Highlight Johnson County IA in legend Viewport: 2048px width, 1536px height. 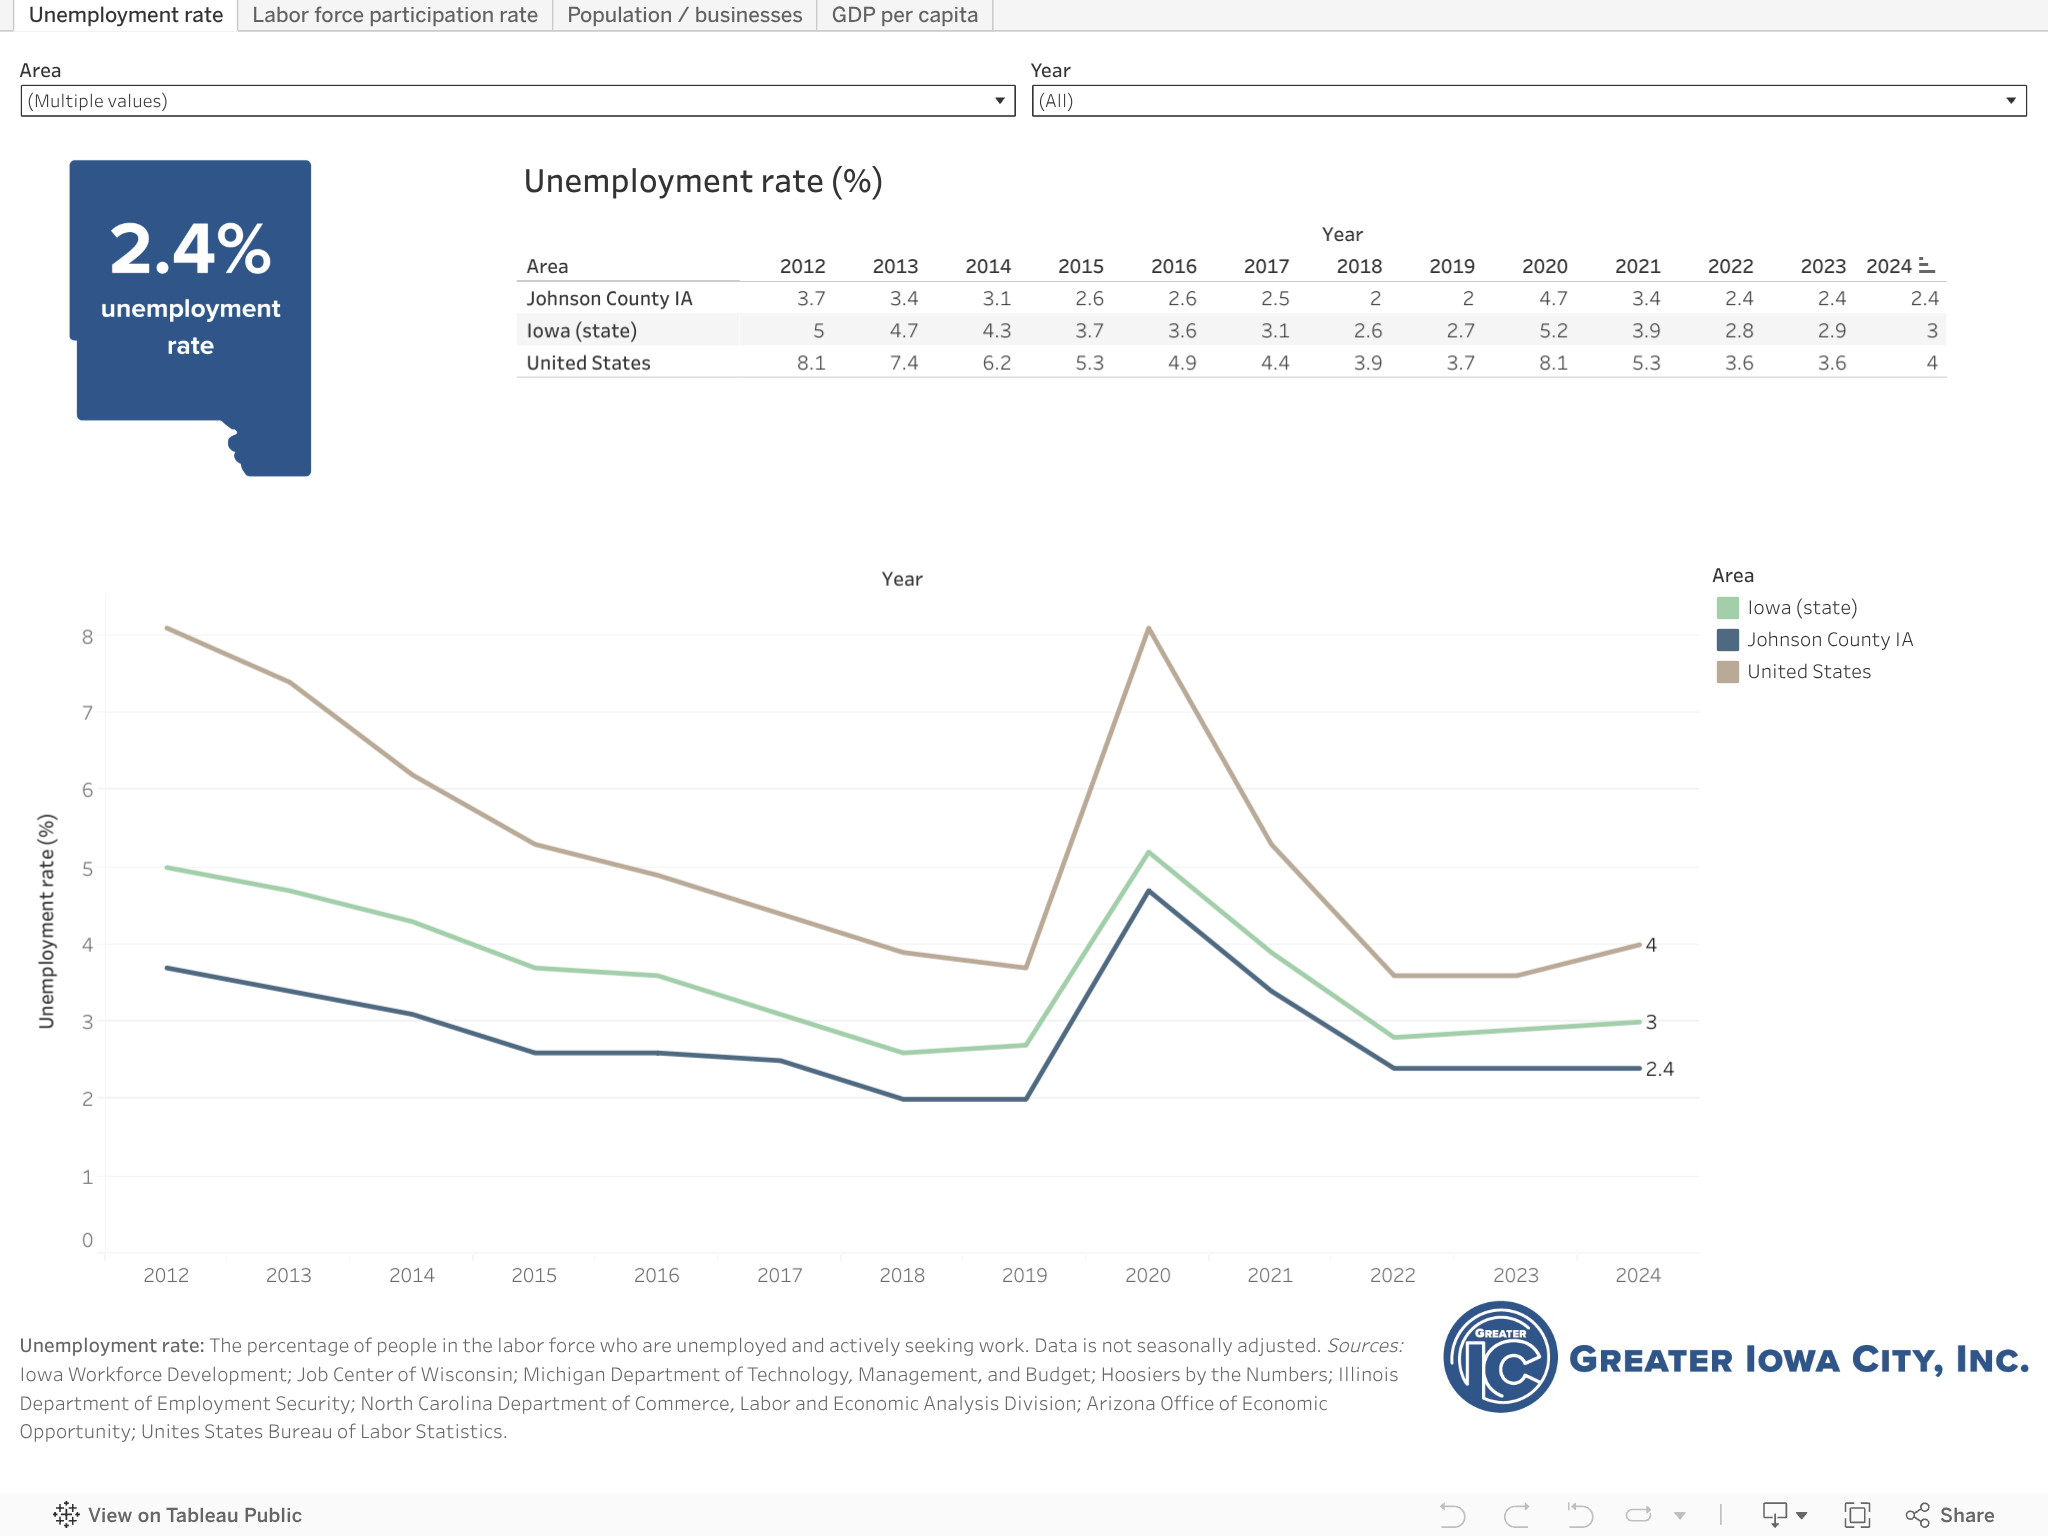(x=1829, y=640)
